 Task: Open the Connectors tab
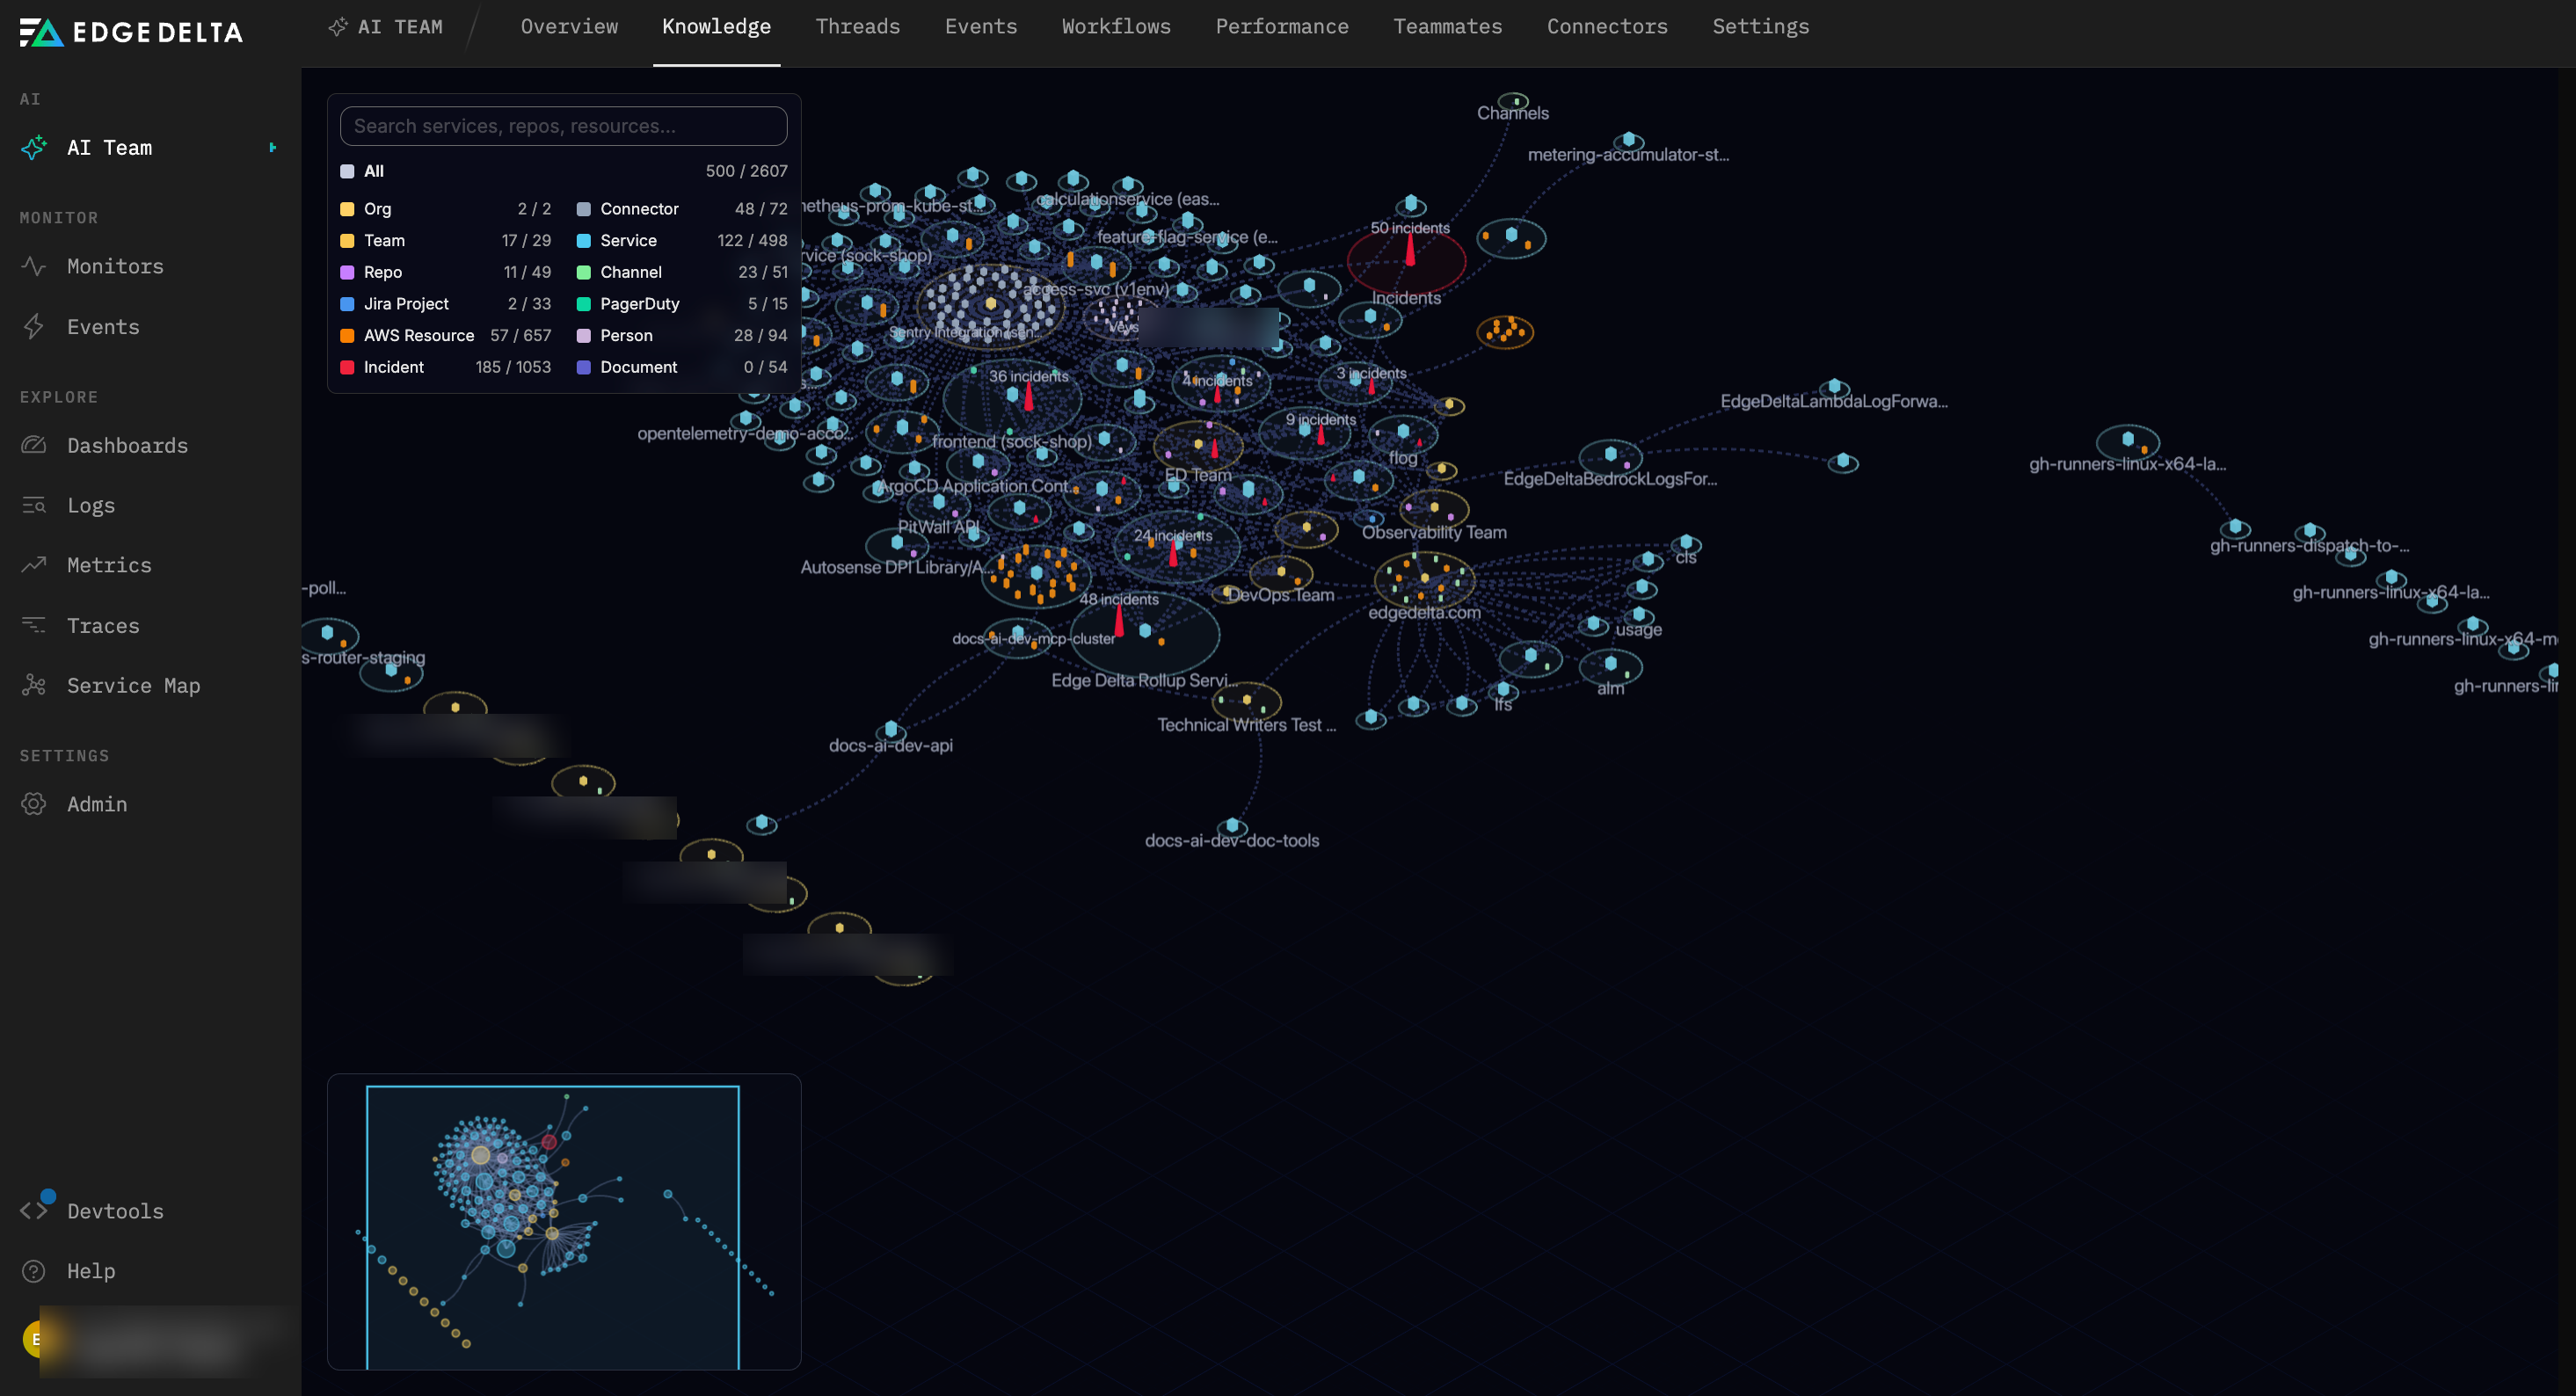(1607, 27)
